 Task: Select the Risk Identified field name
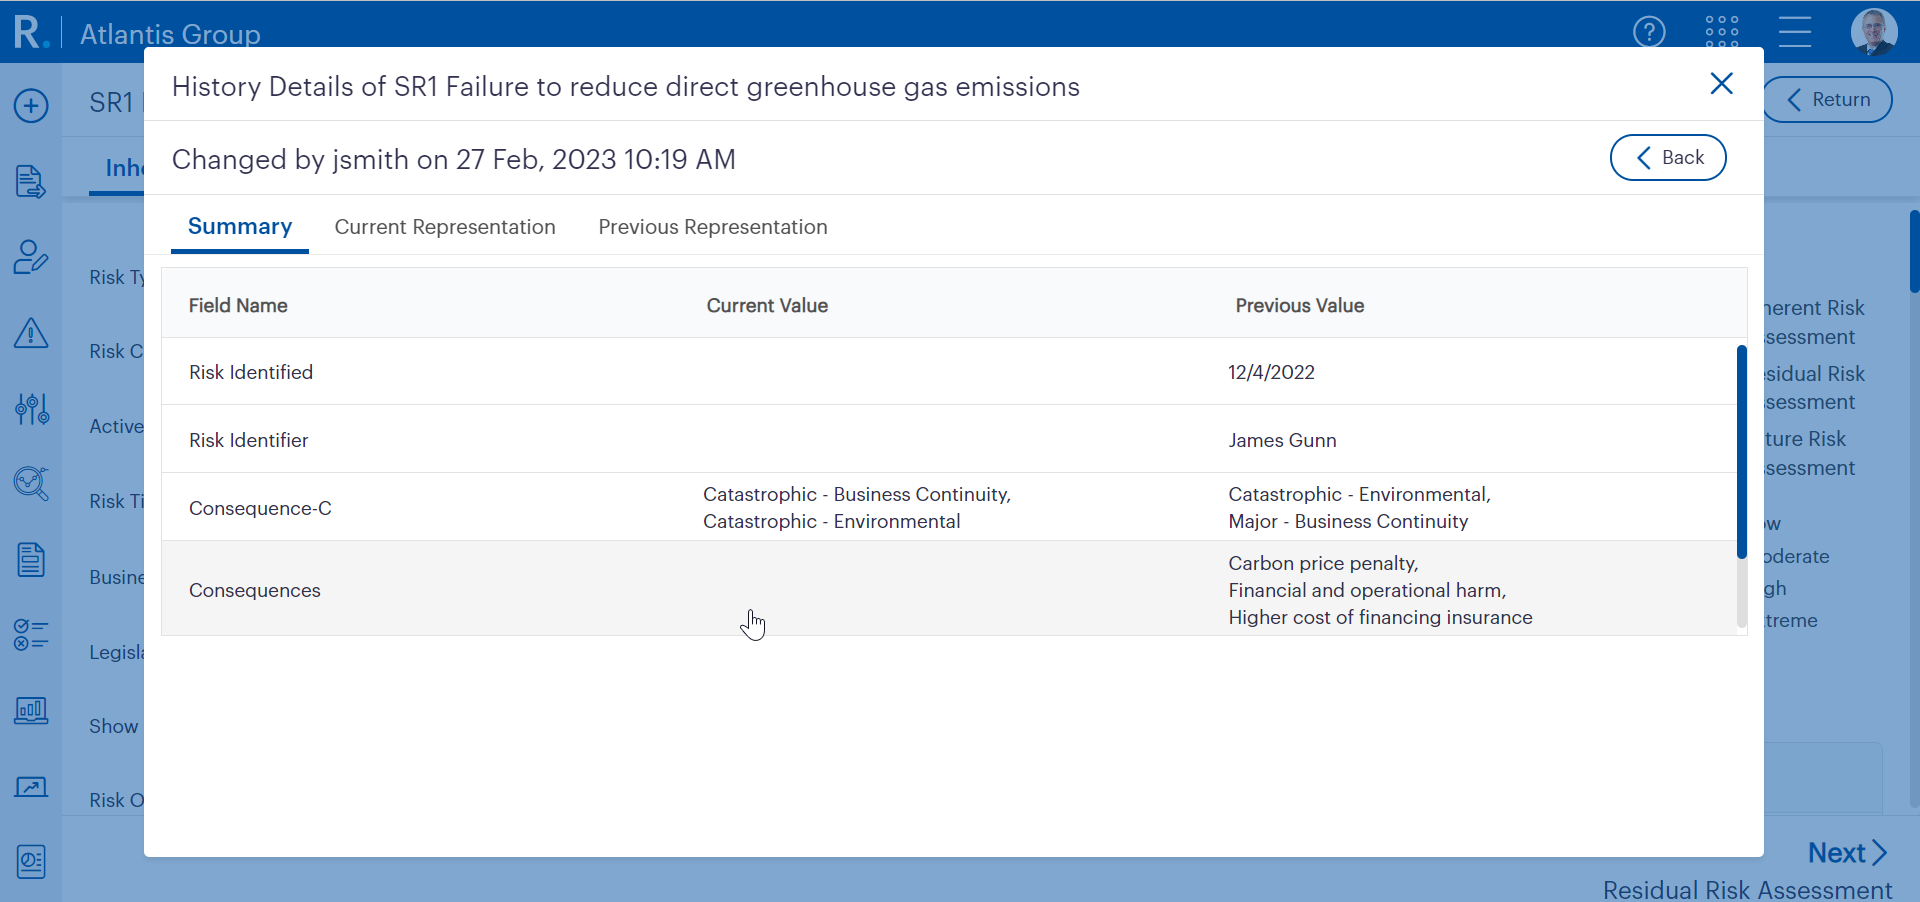[251, 372]
